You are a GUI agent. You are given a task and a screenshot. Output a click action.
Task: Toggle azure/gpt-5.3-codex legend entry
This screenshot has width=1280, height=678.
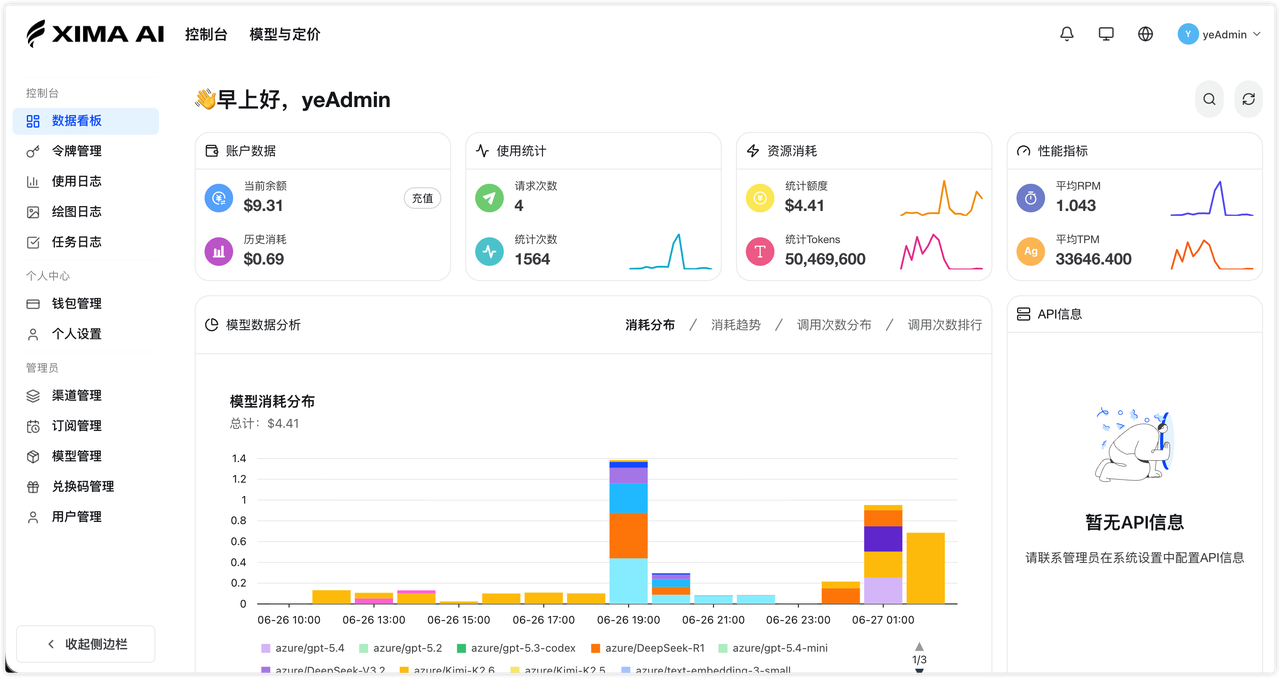(x=516, y=648)
